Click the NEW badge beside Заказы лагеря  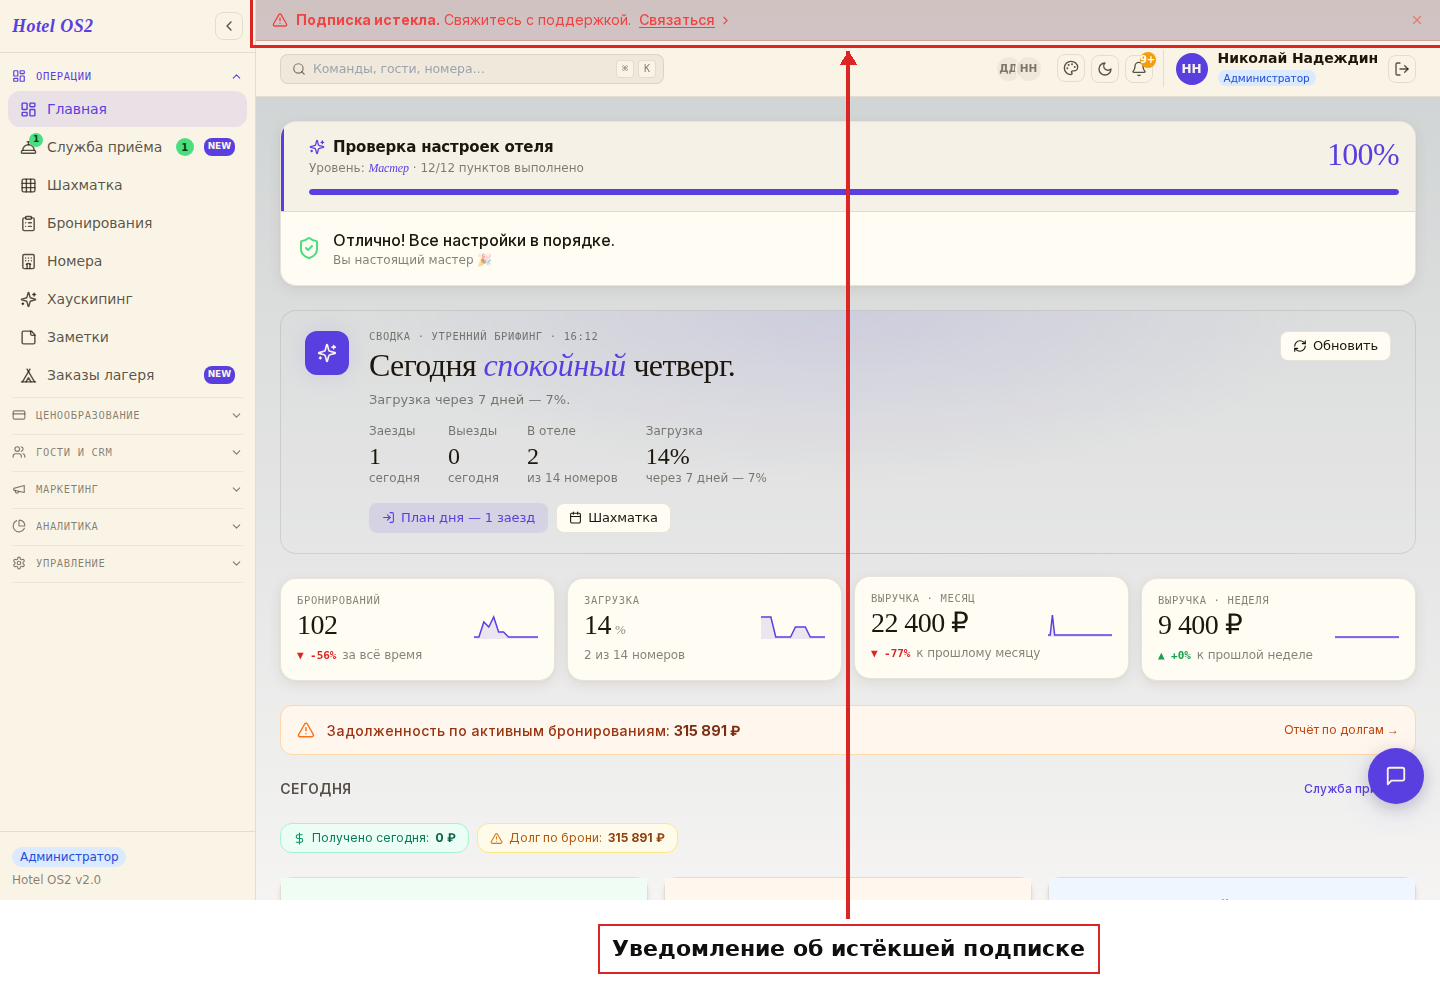[x=219, y=375]
